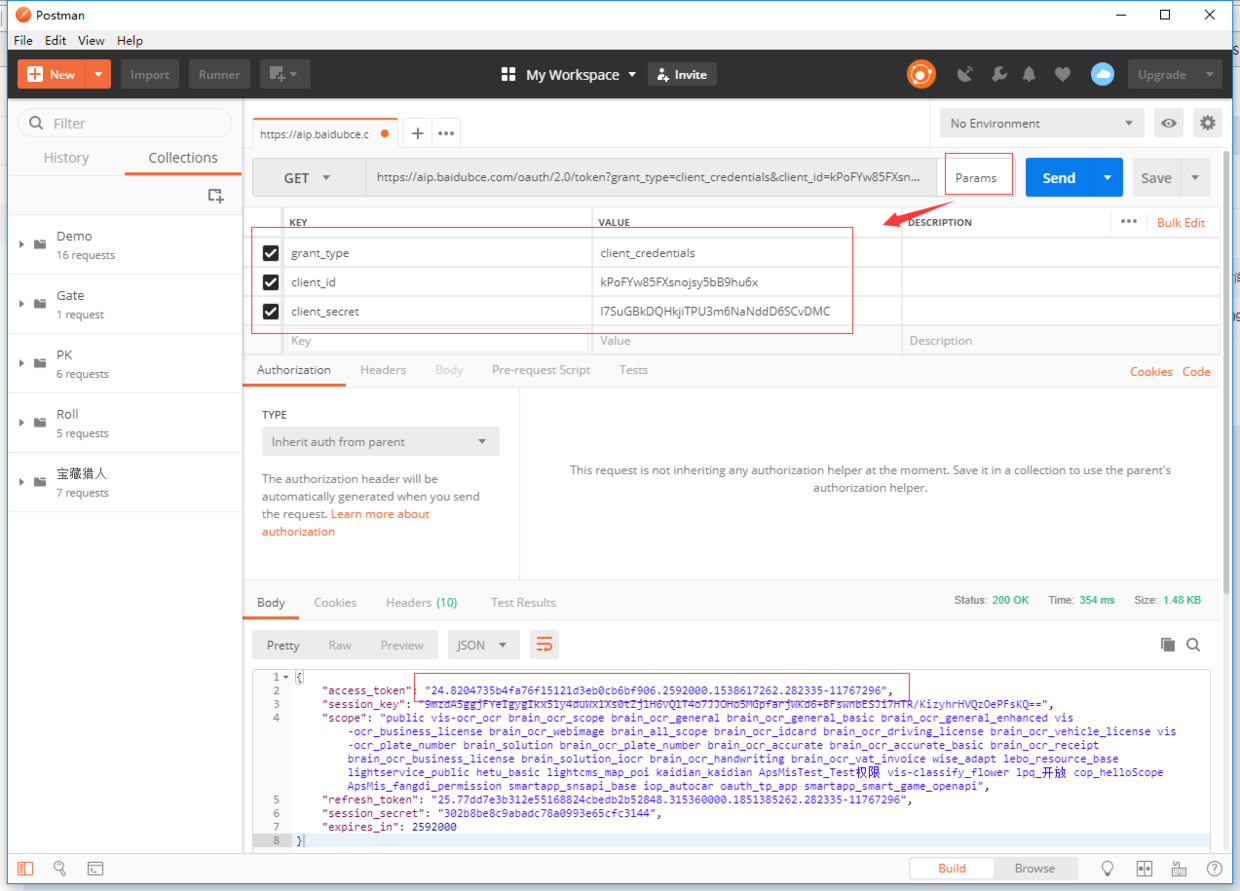Click the request URL field

(651, 178)
